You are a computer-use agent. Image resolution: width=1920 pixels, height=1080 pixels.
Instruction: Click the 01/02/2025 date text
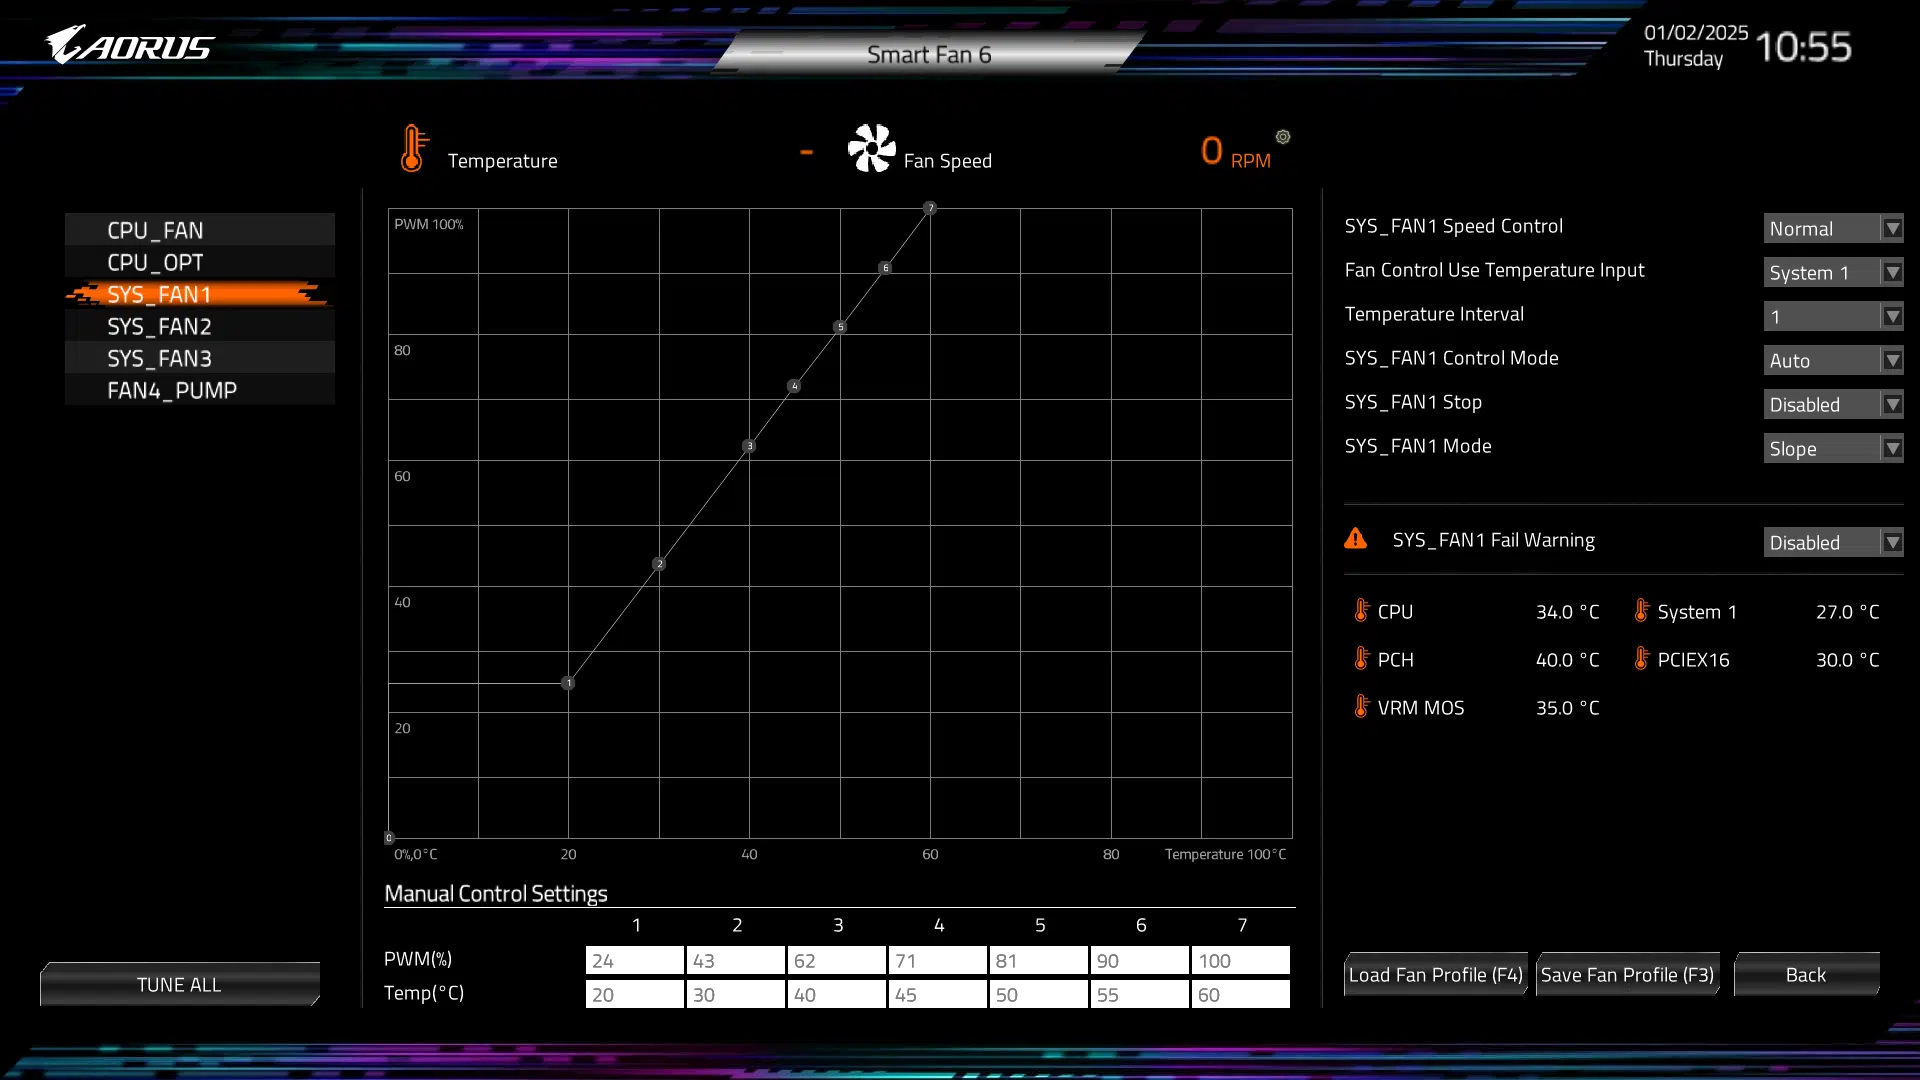(1696, 32)
